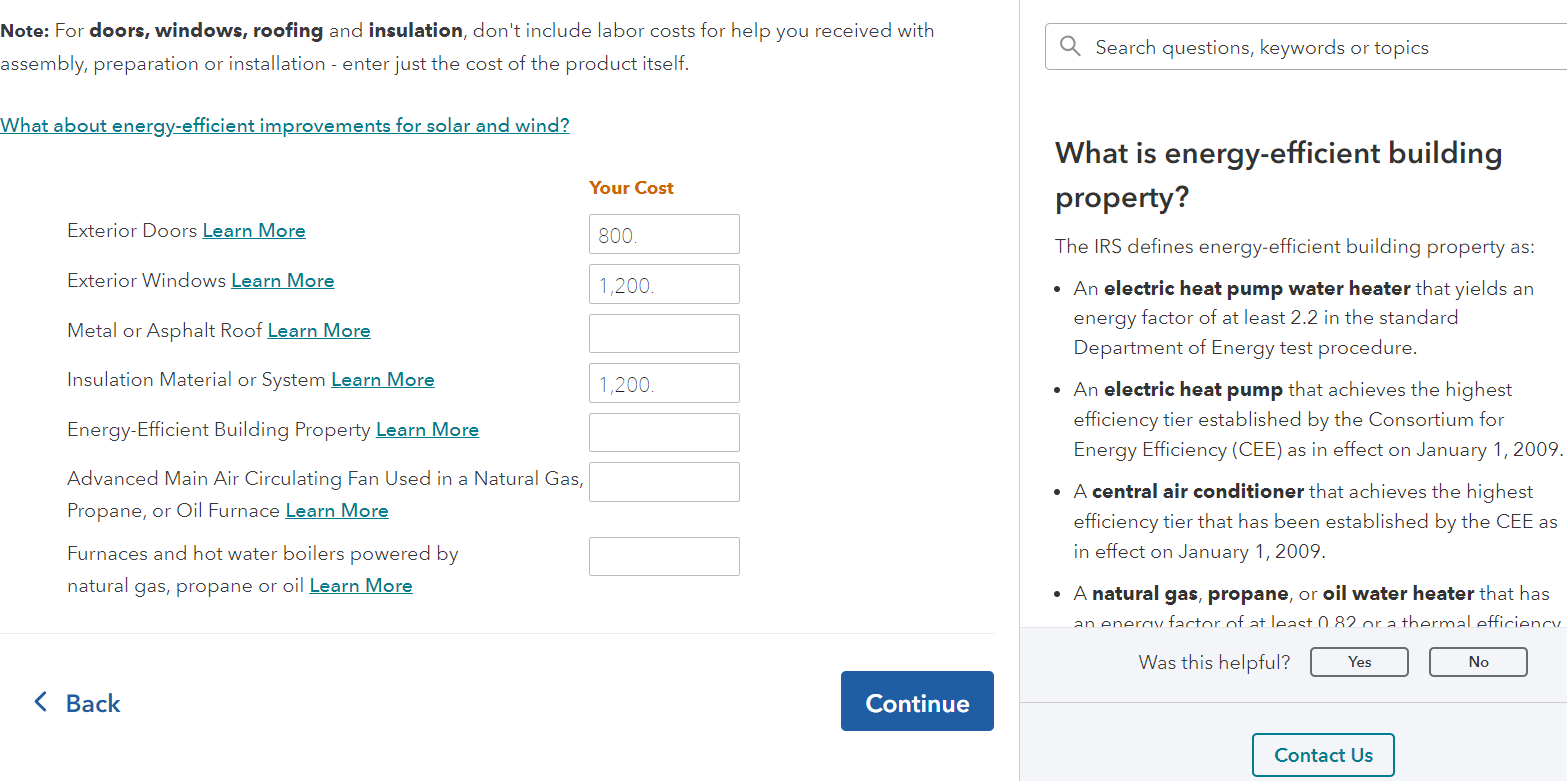1567x781 pixels.
Task: Click the Exterior Doors cost field
Action: click(x=664, y=234)
